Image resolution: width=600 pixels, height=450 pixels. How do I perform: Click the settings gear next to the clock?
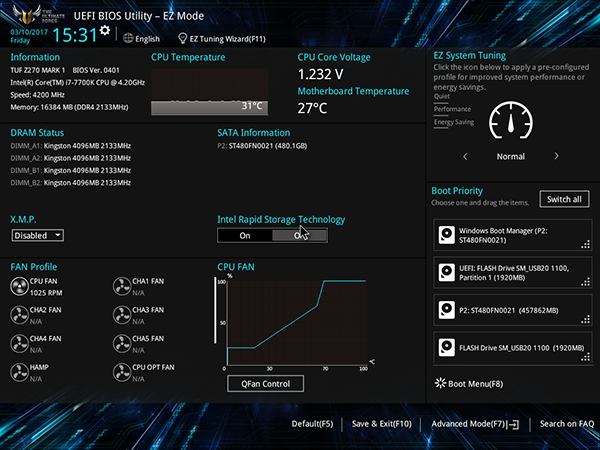104,30
